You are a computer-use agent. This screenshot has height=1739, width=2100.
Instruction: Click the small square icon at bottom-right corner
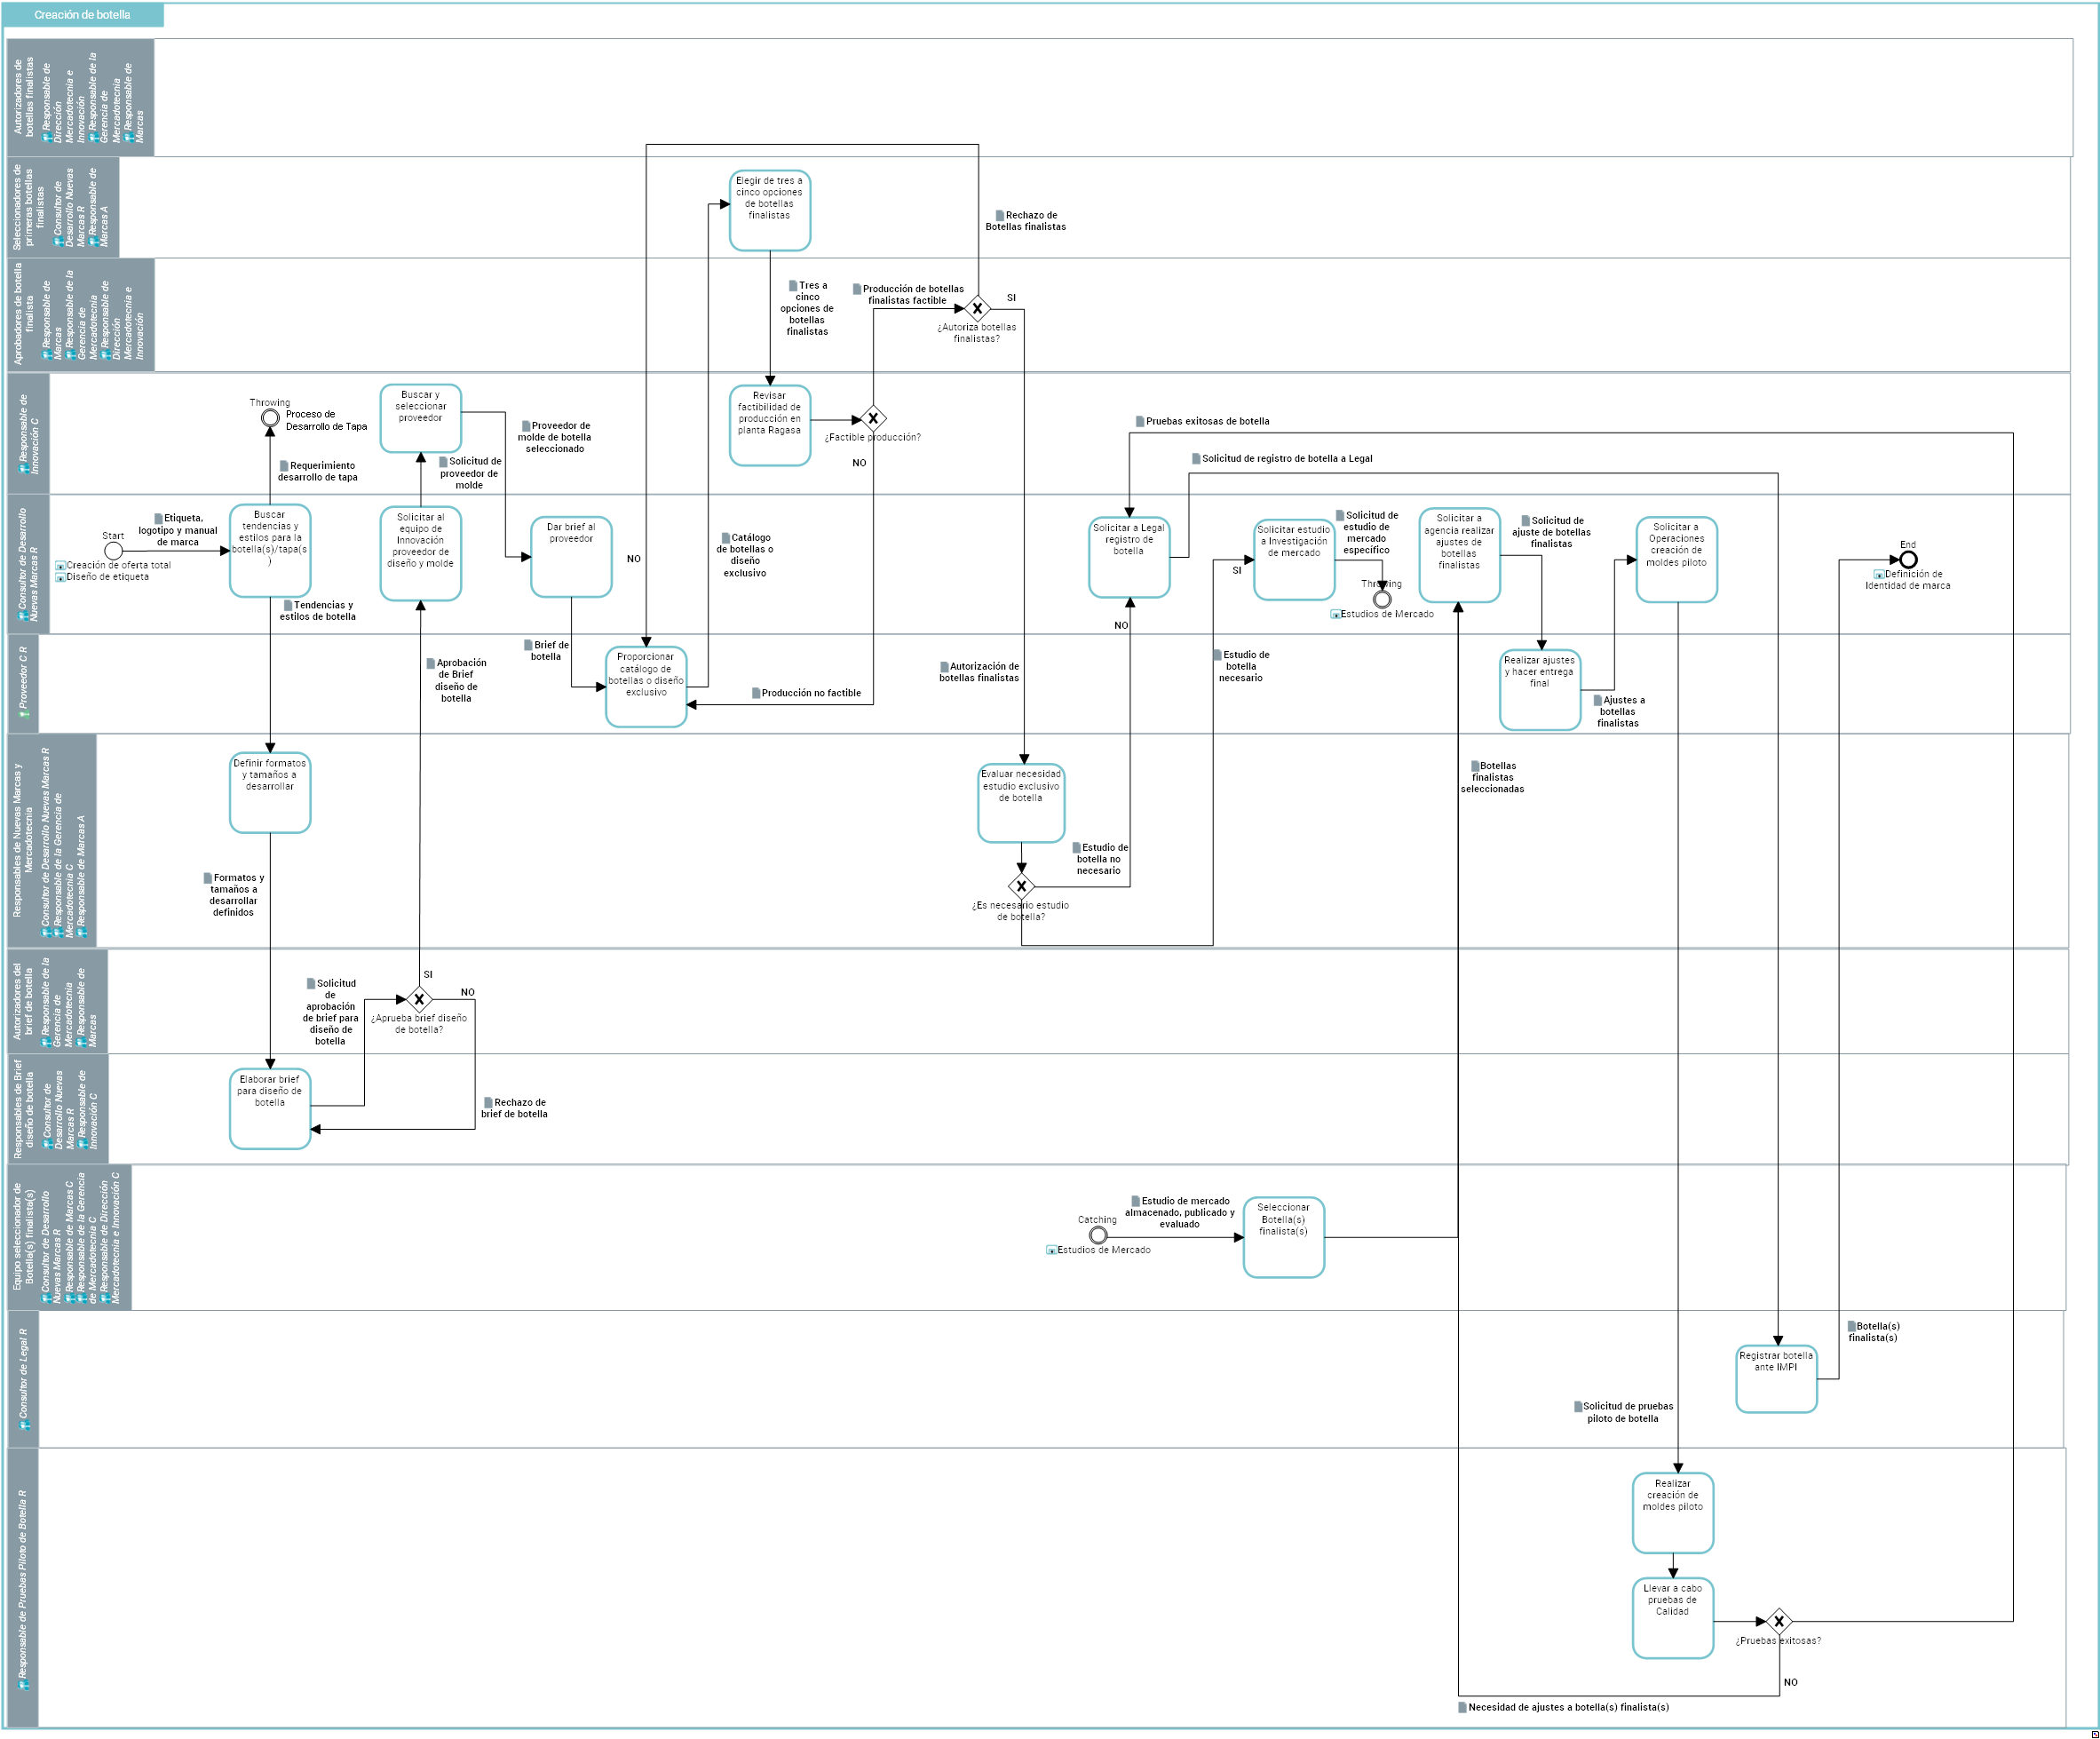(2095, 1734)
